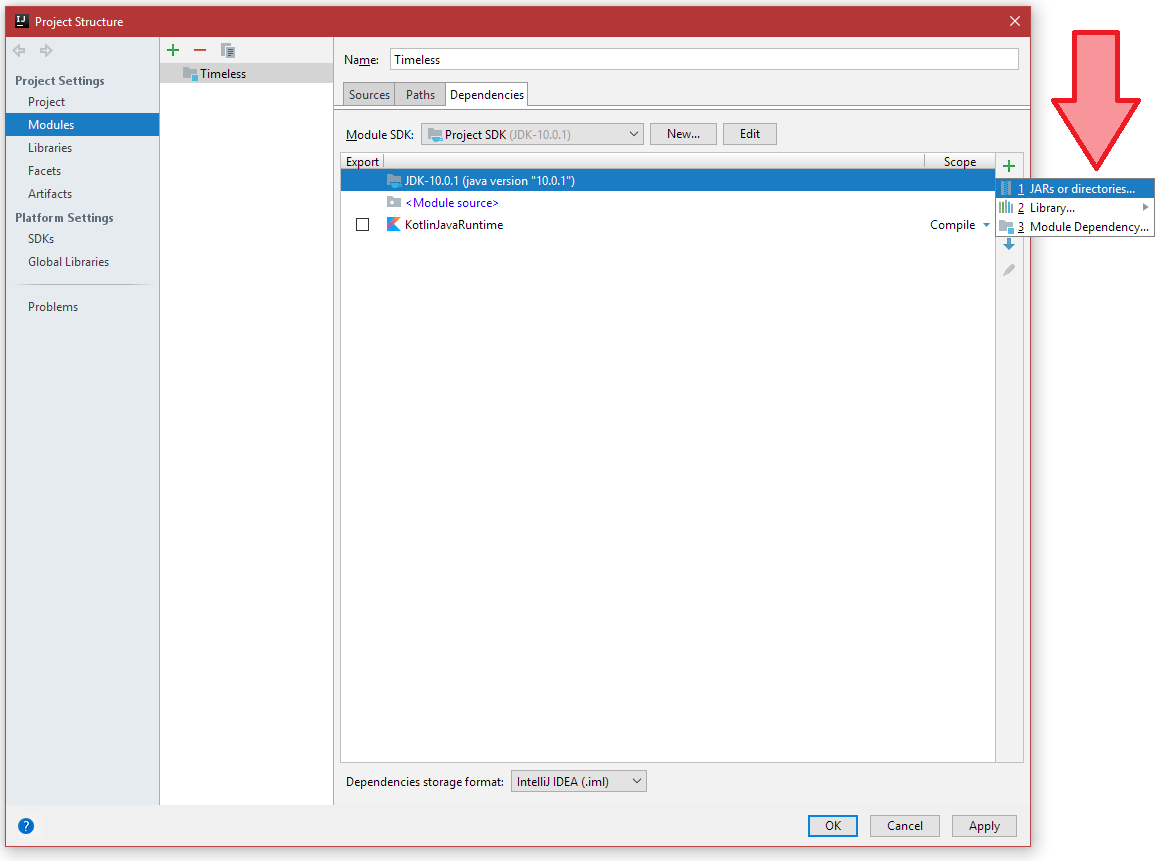The image size is (1162, 861).
Task: Click the module Name input field
Action: (x=704, y=59)
